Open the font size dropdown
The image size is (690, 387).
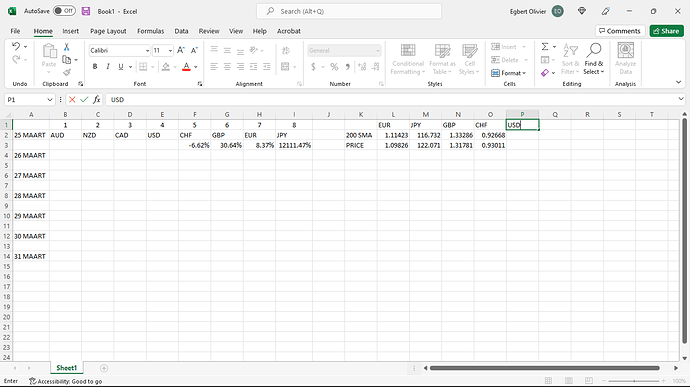[170, 51]
